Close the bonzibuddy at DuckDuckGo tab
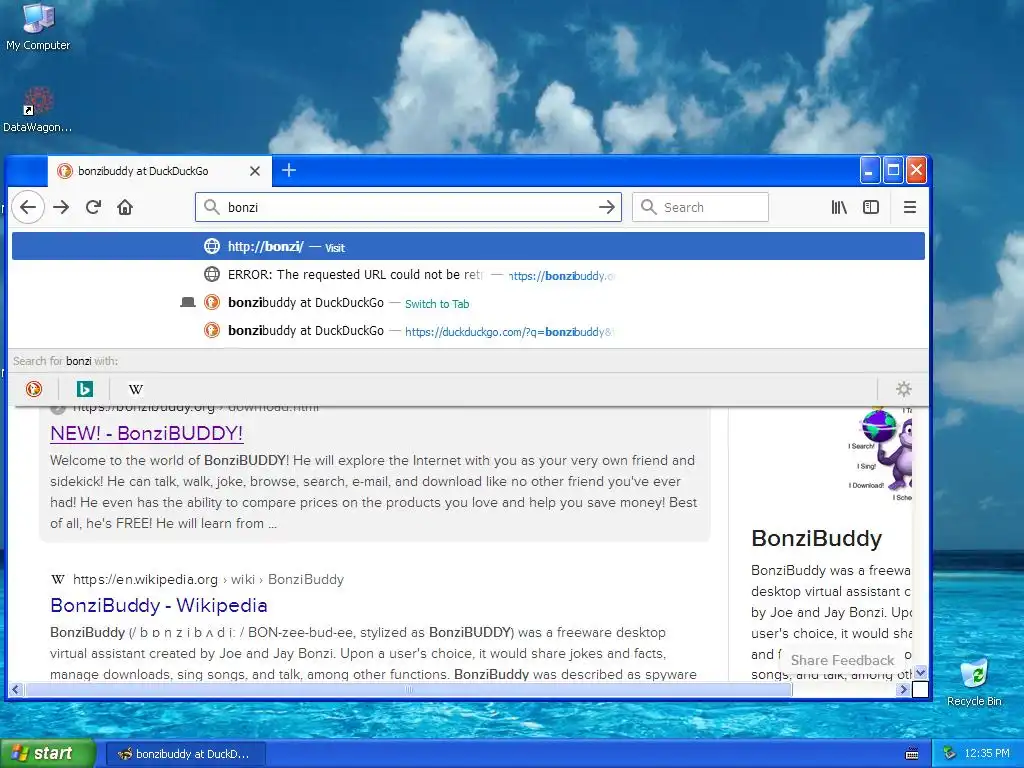 click(x=255, y=171)
